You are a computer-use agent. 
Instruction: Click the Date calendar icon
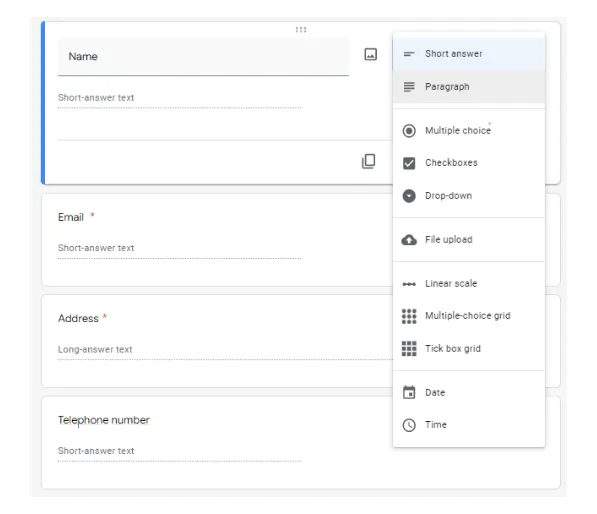(409, 392)
